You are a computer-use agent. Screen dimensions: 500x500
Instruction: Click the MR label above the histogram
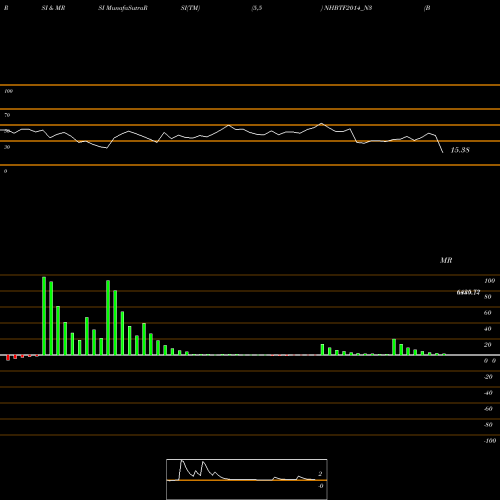pyautogui.click(x=446, y=260)
